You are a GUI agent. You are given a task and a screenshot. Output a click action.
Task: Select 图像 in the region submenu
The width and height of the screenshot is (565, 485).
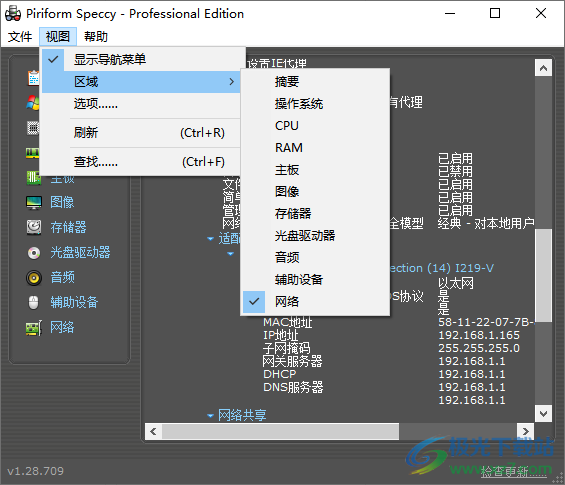tap(315, 192)
